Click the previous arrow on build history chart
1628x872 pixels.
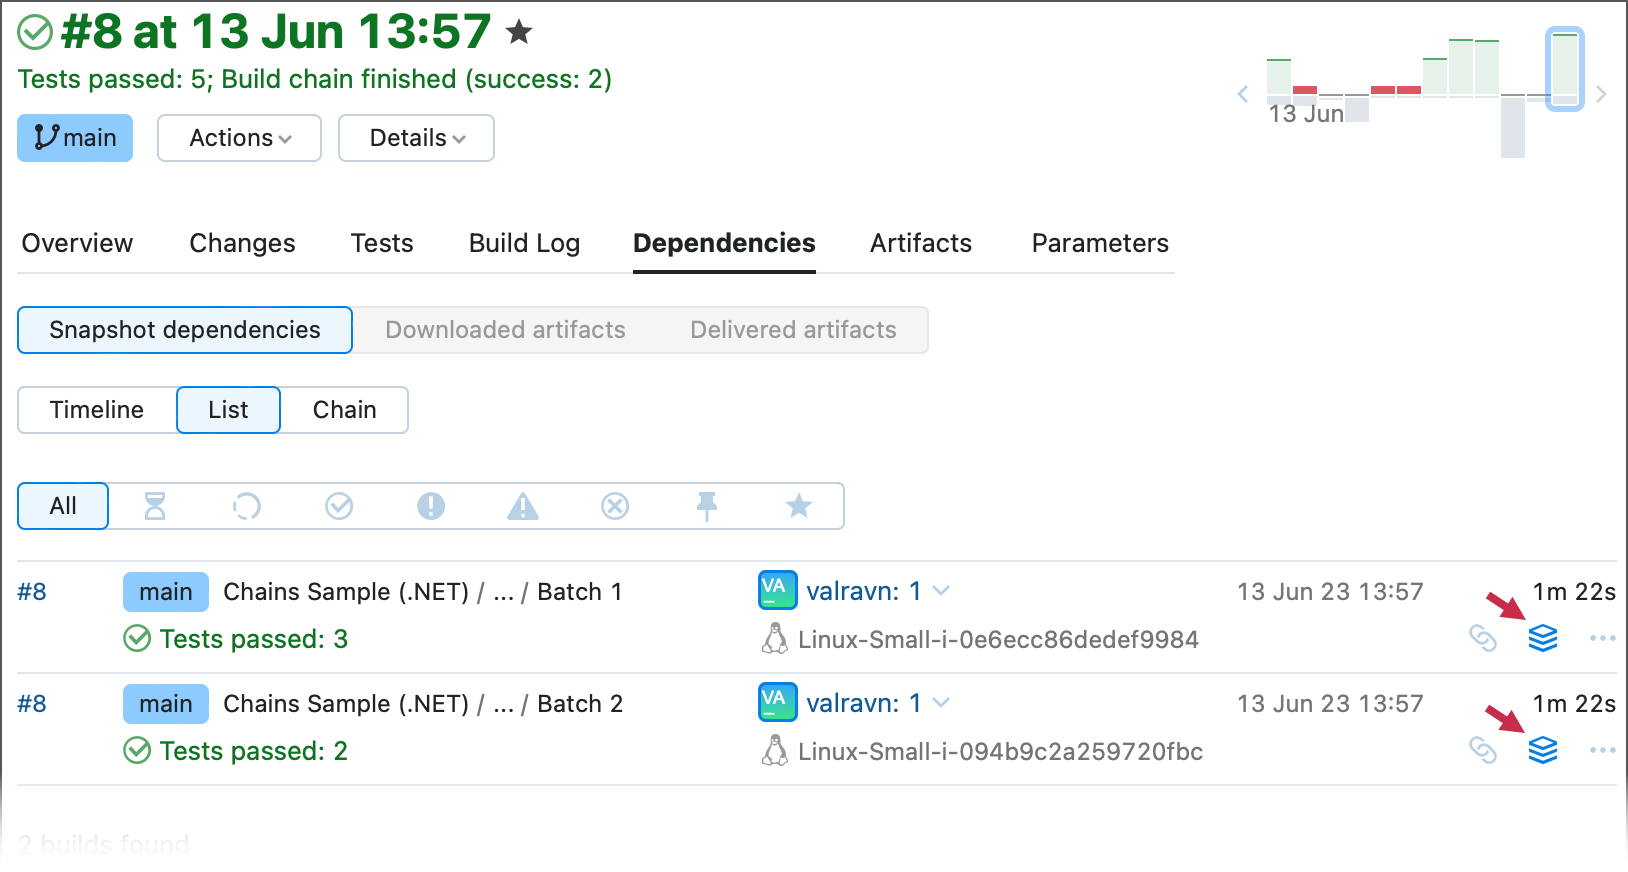tap(1243, 94)
